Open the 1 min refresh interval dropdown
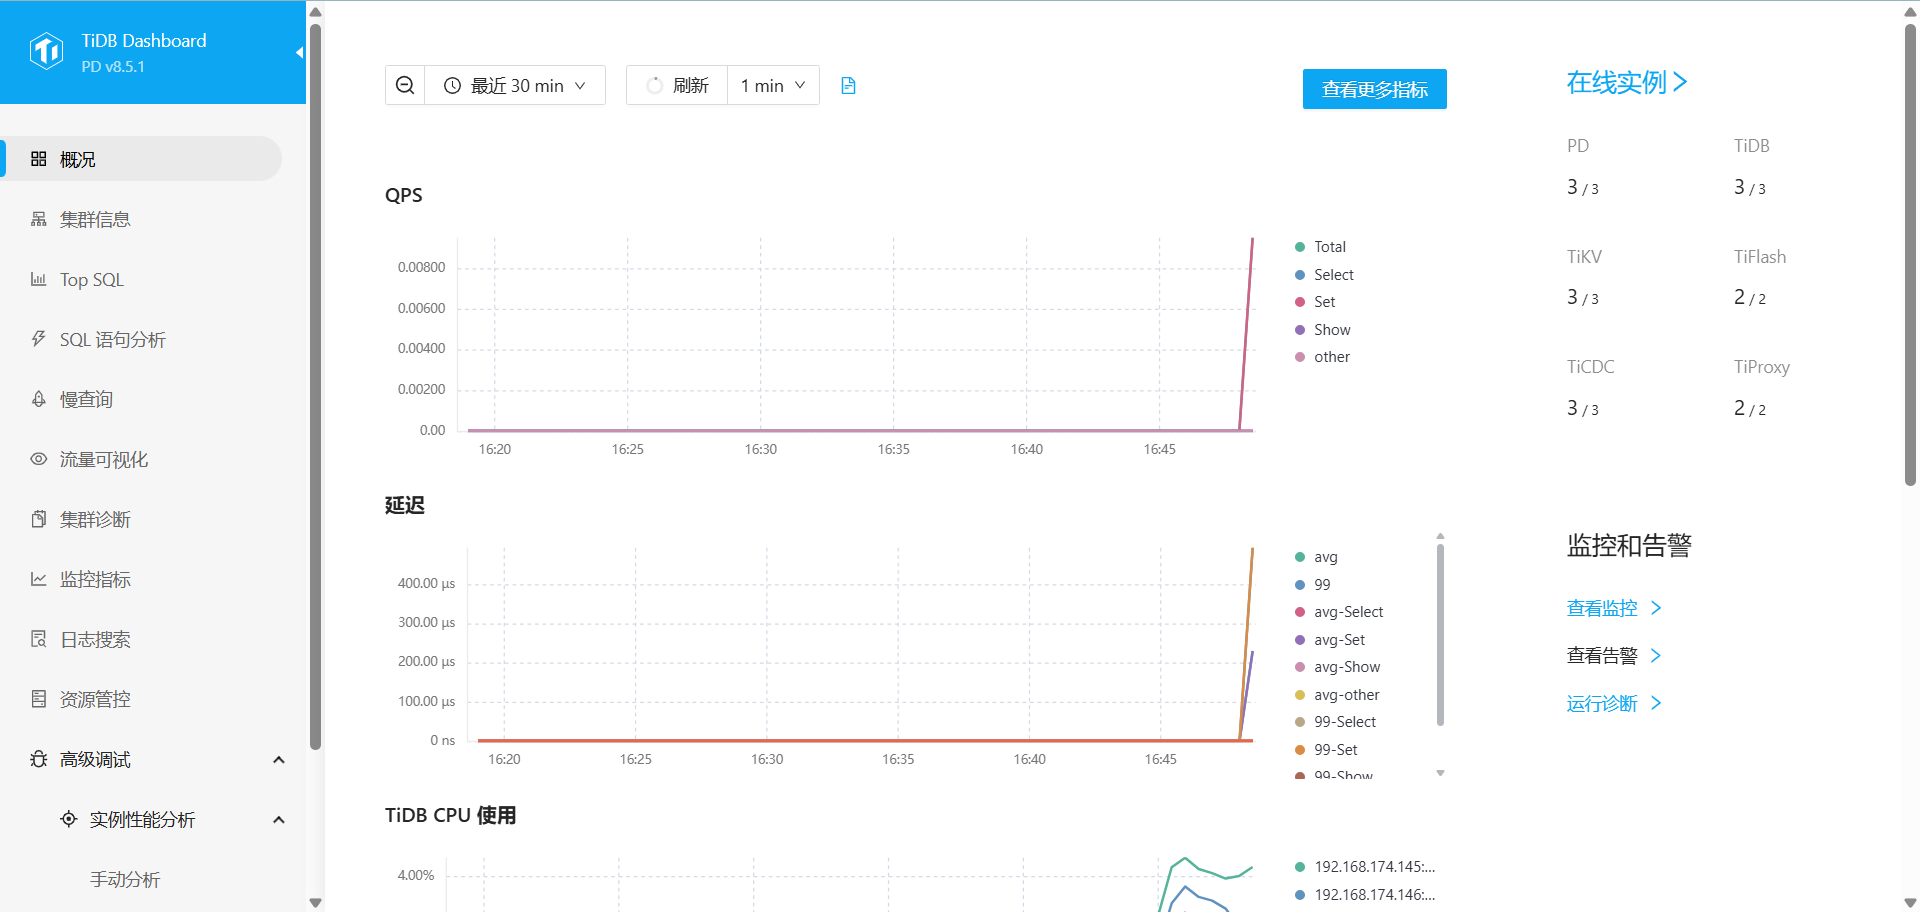Screen dimensions: 1920x912 coord(773,86)
